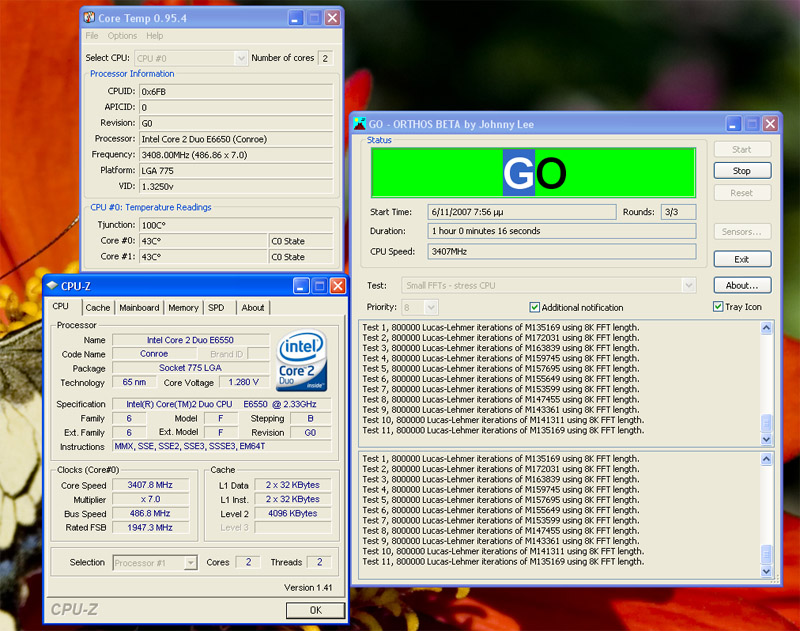Click the Start Time field showing 6/11/2007

pos(521,212)
